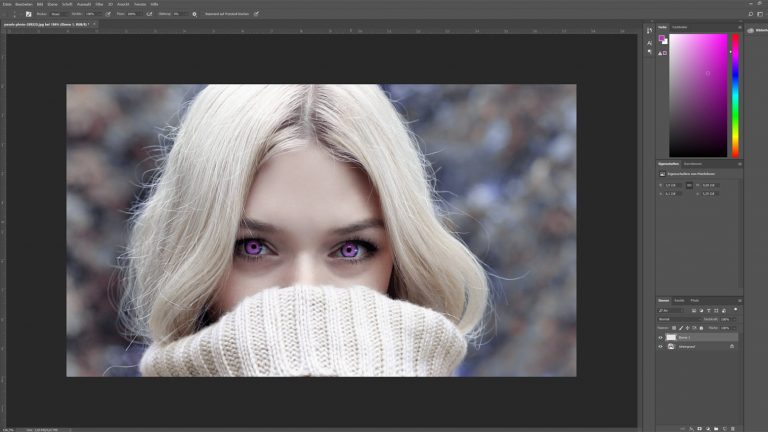The width and height of the screenshot is (768, 432).
Task: Click the new group folder icon
Action: (718, 427)
